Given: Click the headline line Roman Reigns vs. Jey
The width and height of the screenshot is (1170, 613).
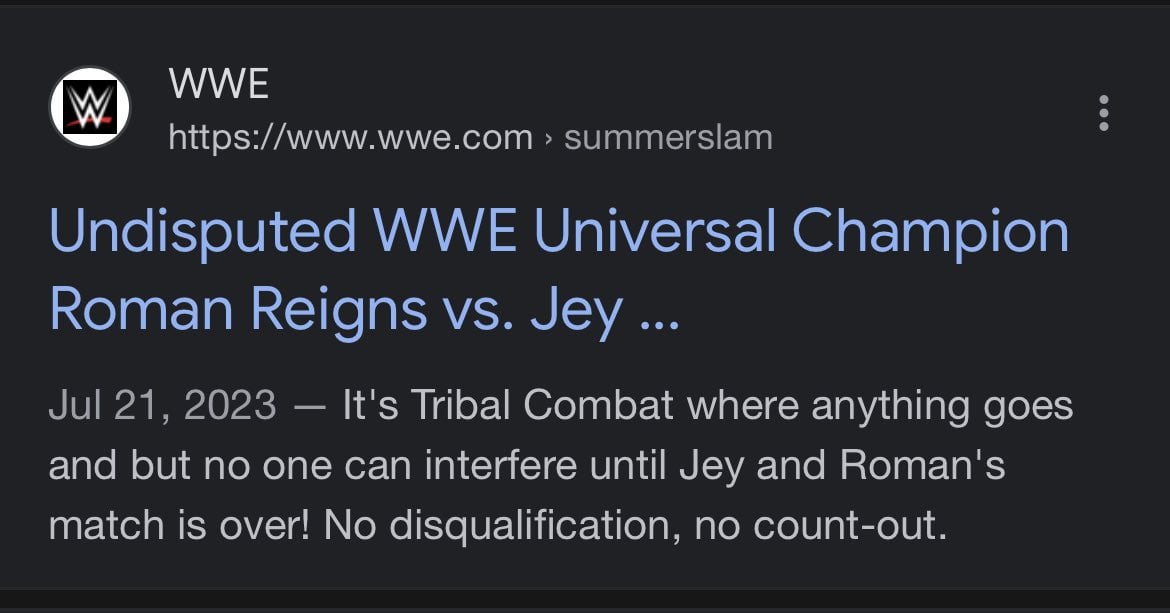Looking at the screenshot, I should 336,309.
